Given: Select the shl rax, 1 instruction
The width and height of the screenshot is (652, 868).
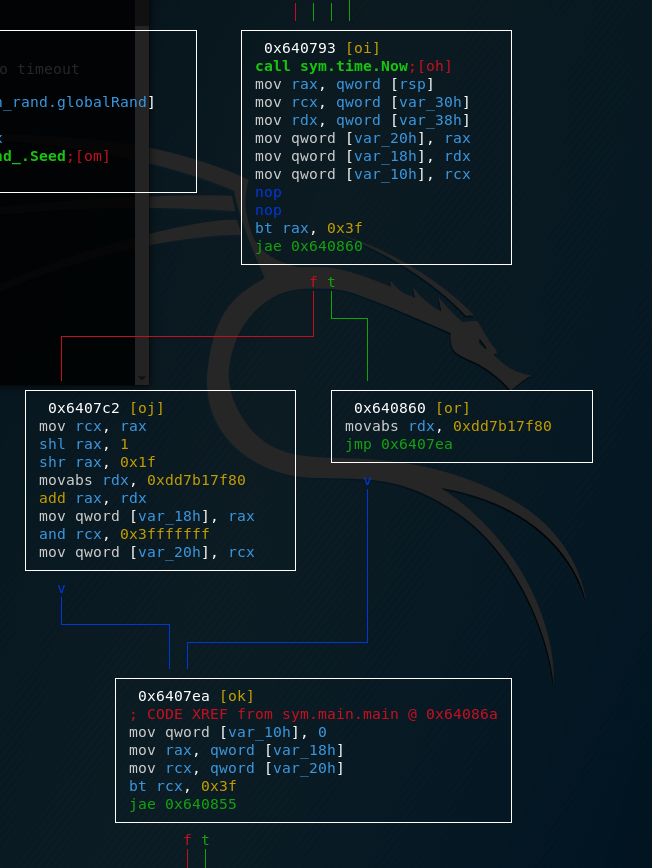Looking at the screenshot, I should click(x=84, y=445).
